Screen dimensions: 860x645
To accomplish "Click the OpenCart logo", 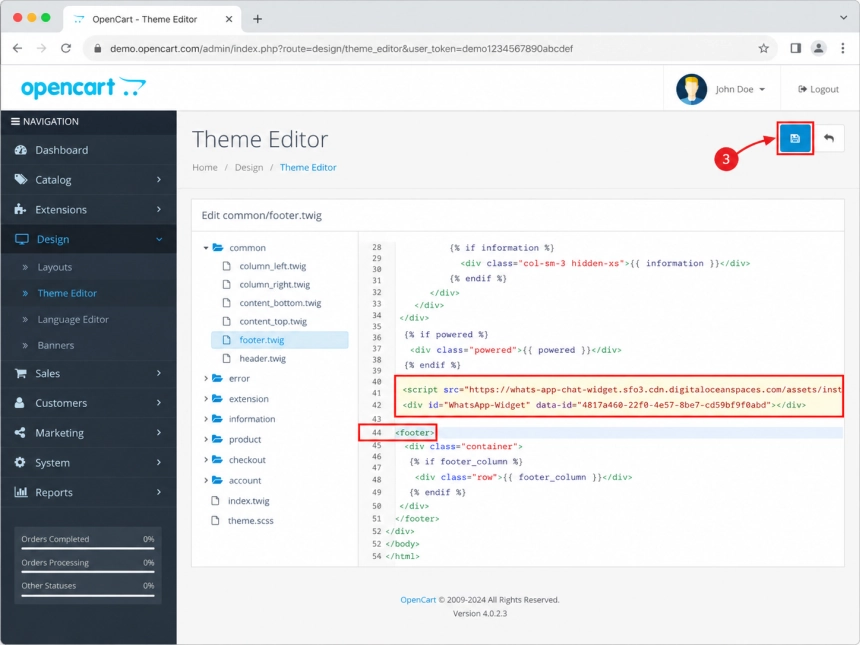I will coord(83,88).
